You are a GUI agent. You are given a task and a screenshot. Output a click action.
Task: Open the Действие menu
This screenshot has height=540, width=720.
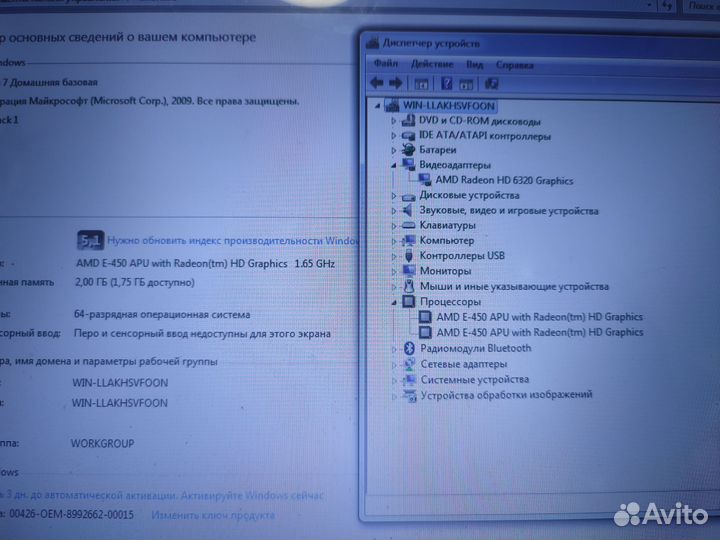(432, 64)
